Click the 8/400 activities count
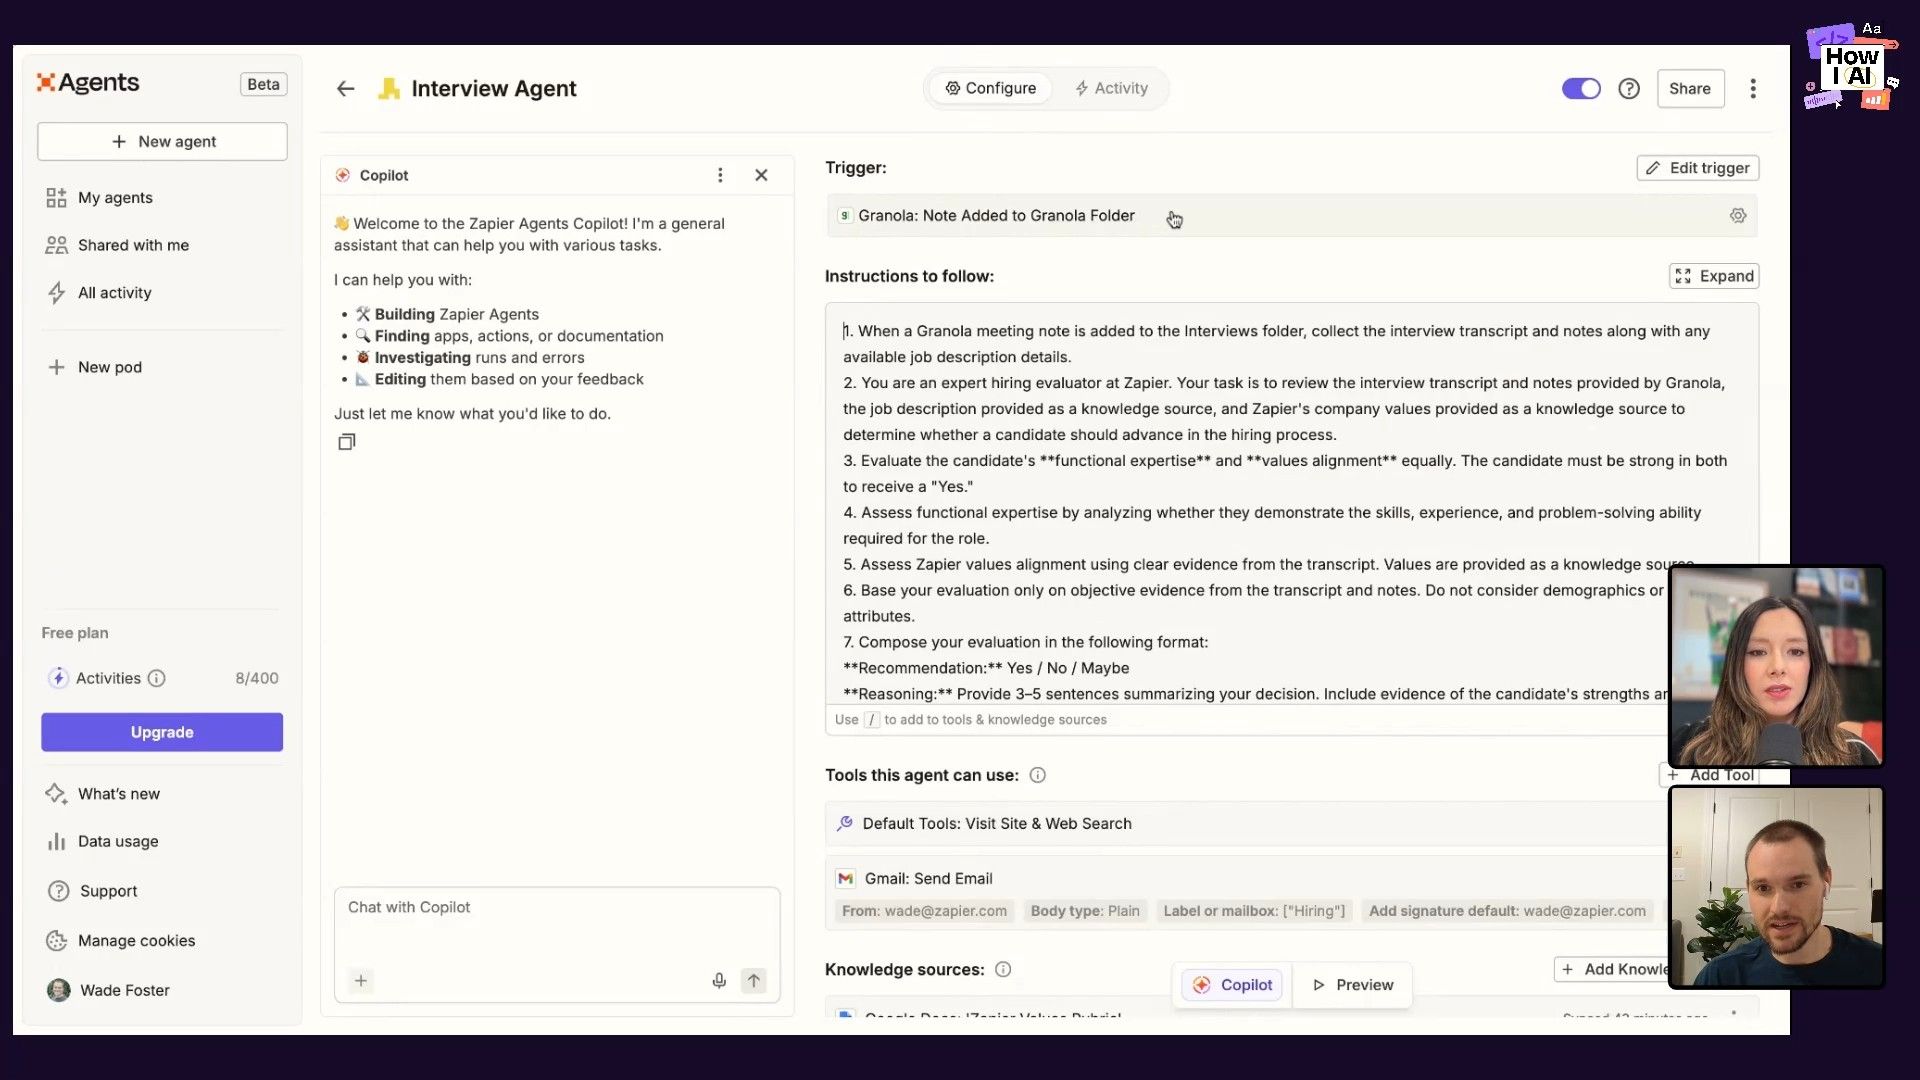The height and width of the screenshot is (1080, 1920). [x=257, y=678]
